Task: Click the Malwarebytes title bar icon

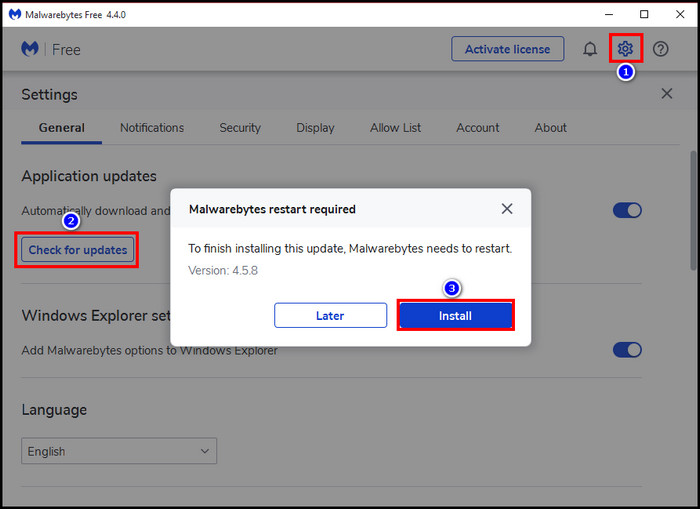Action: (15, 14)
